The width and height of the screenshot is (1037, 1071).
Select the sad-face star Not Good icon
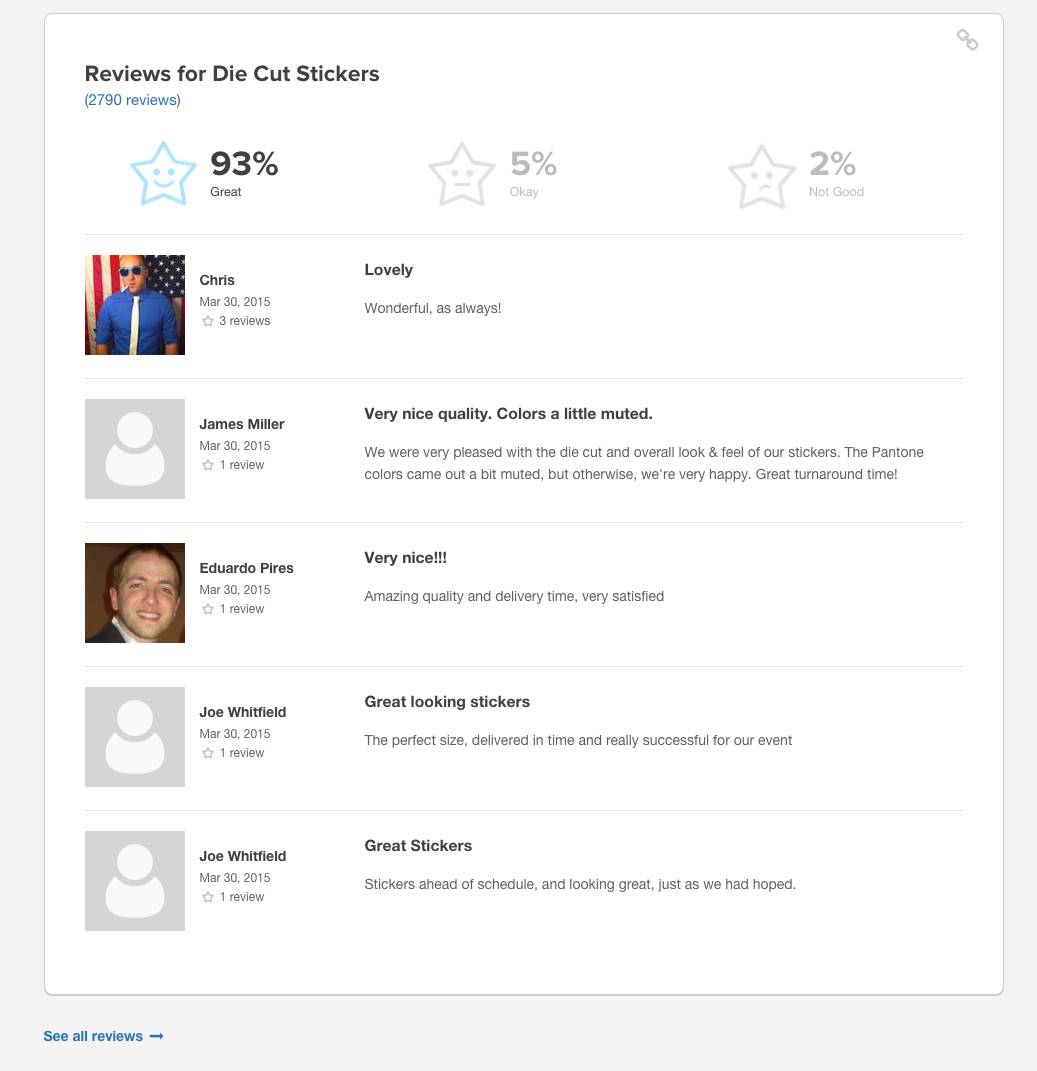coord(761,176)
